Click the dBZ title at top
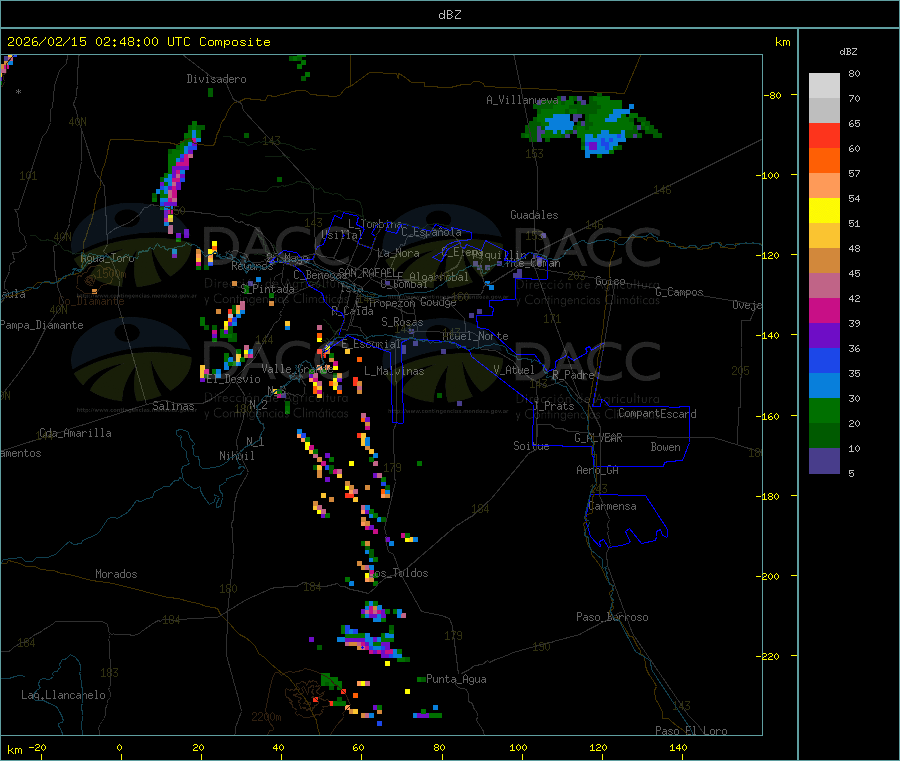900x761 pixels. 449,14
